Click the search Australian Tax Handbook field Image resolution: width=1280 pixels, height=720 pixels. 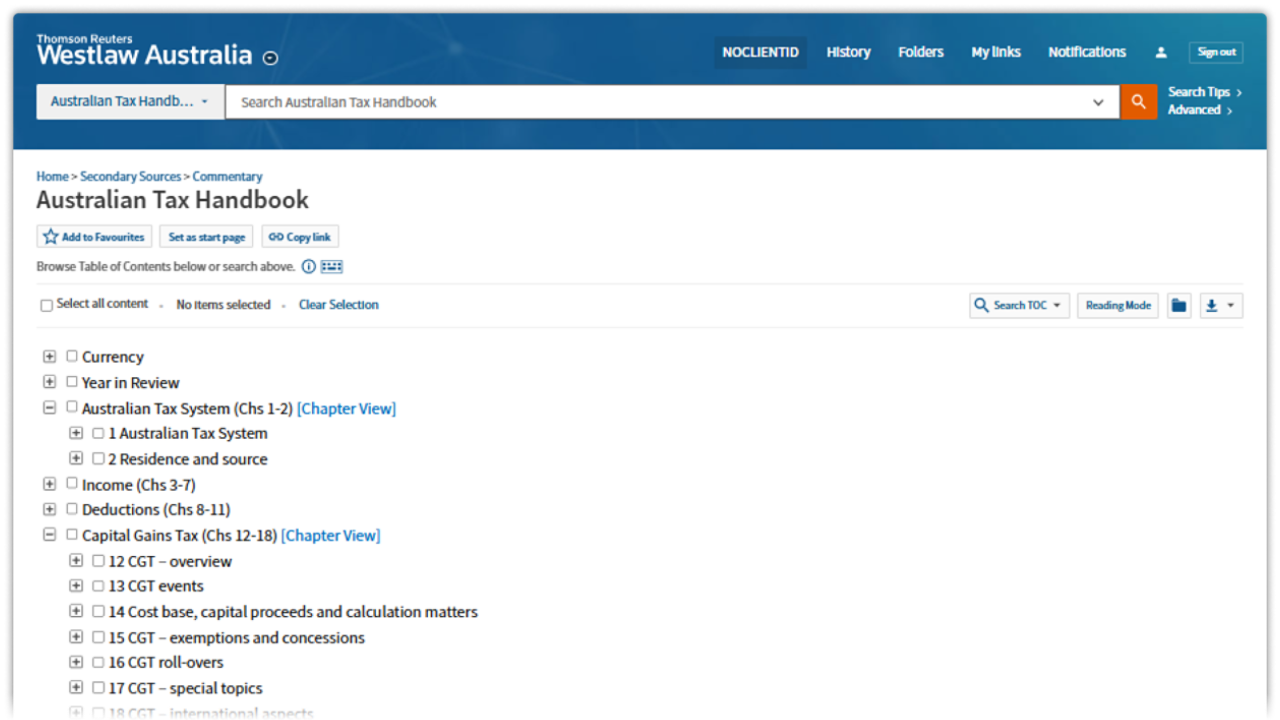tap(660, 102)
